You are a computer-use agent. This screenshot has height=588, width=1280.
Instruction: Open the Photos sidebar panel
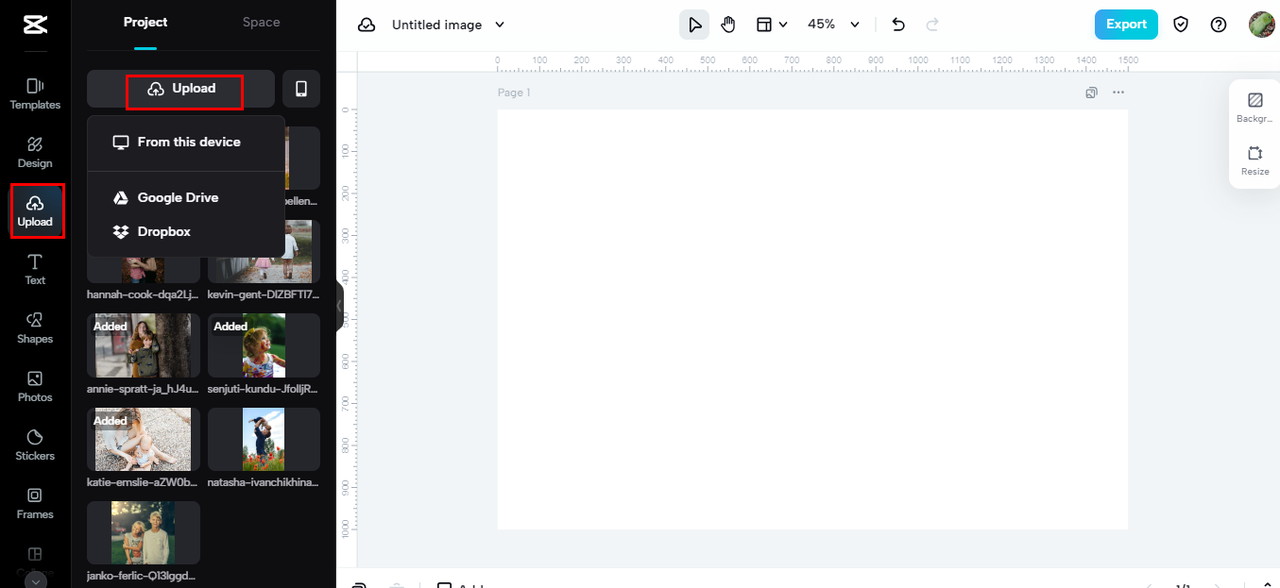point(35,387)
